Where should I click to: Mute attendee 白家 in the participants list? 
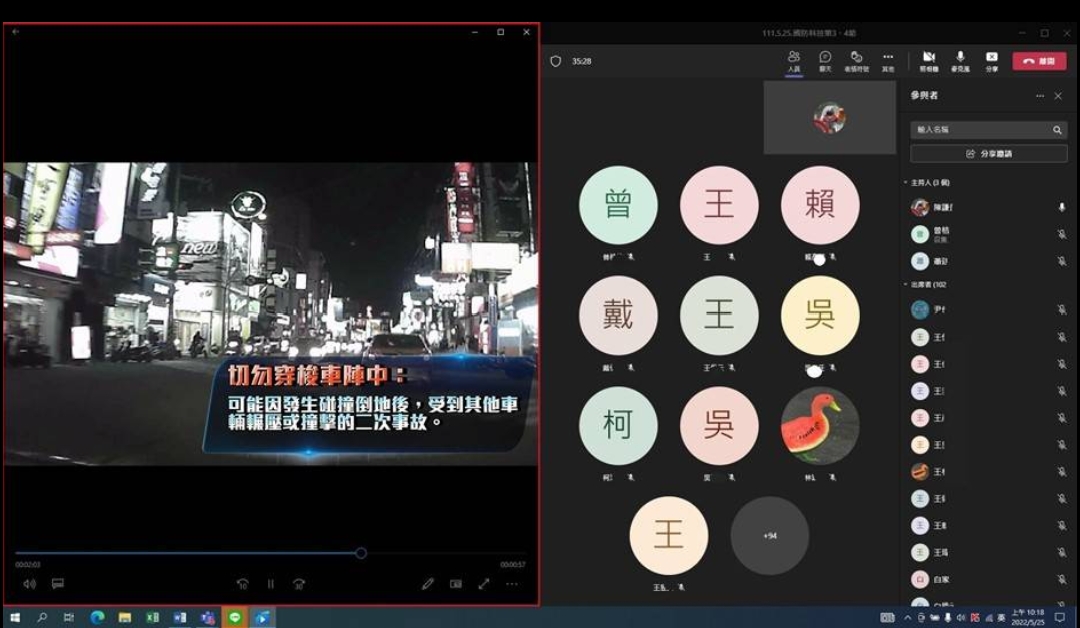tap(1062, 578)
